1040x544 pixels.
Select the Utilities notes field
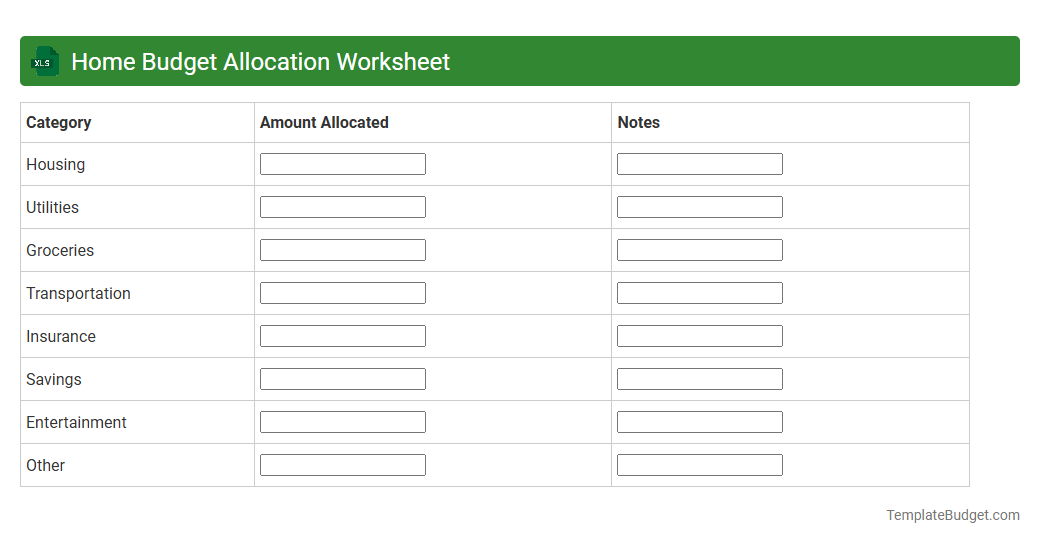[x=700, y=207]
